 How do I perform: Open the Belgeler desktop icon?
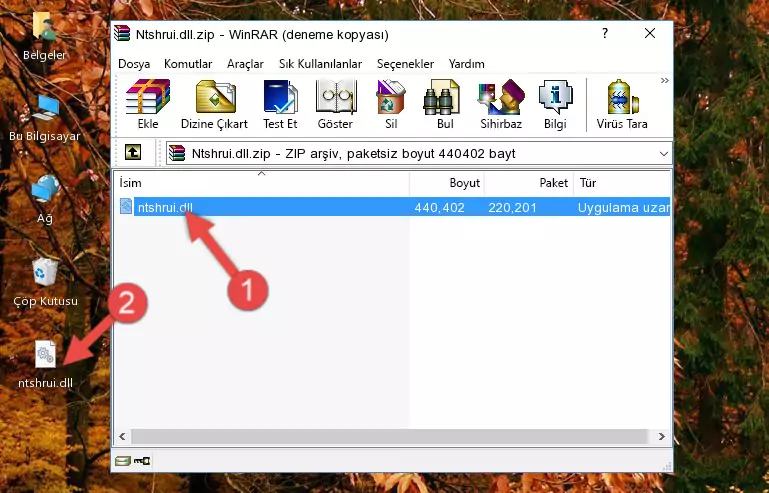click(x=45, y=37)
